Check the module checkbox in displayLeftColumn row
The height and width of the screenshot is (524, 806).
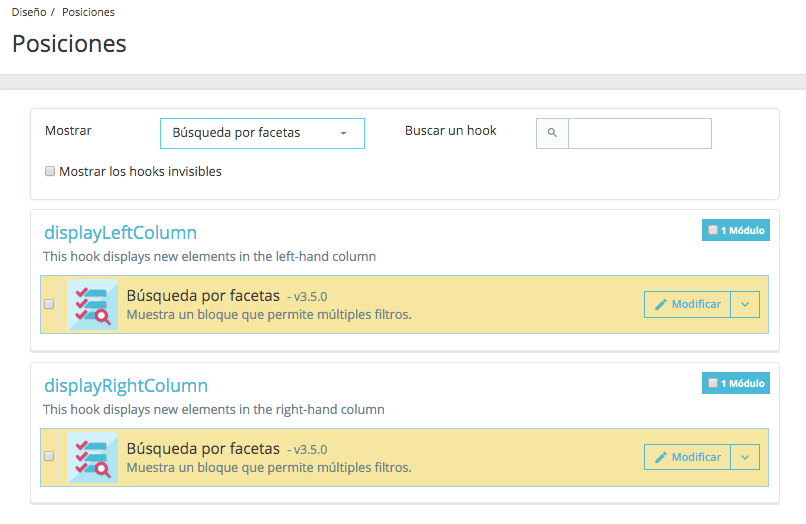pos(49,304)
